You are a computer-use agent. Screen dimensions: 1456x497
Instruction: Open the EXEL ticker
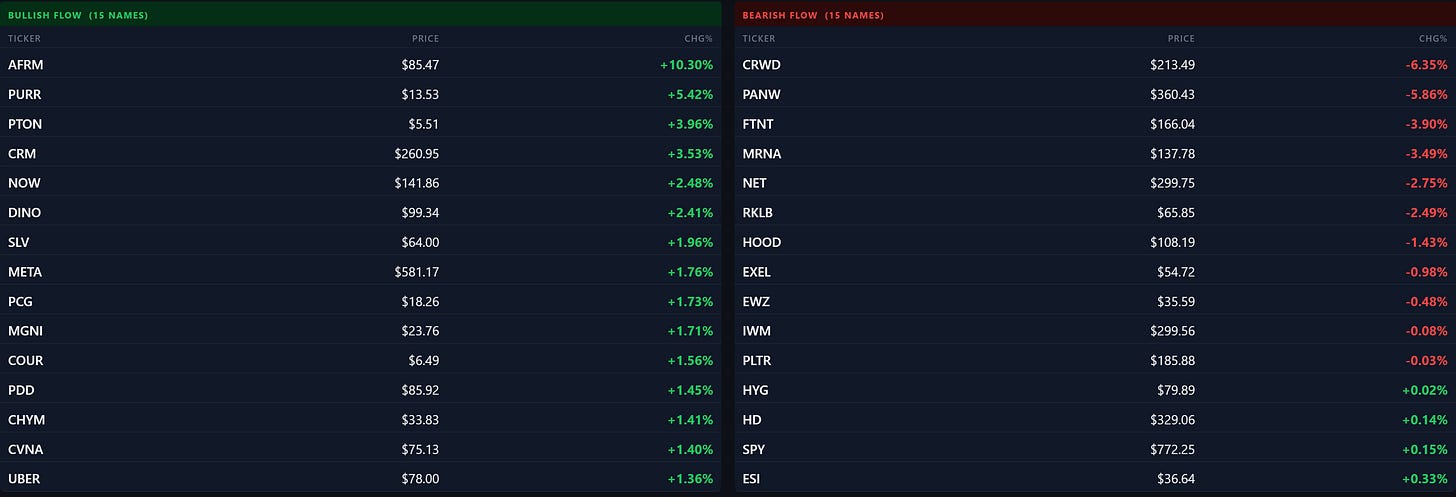coord(757,272)
